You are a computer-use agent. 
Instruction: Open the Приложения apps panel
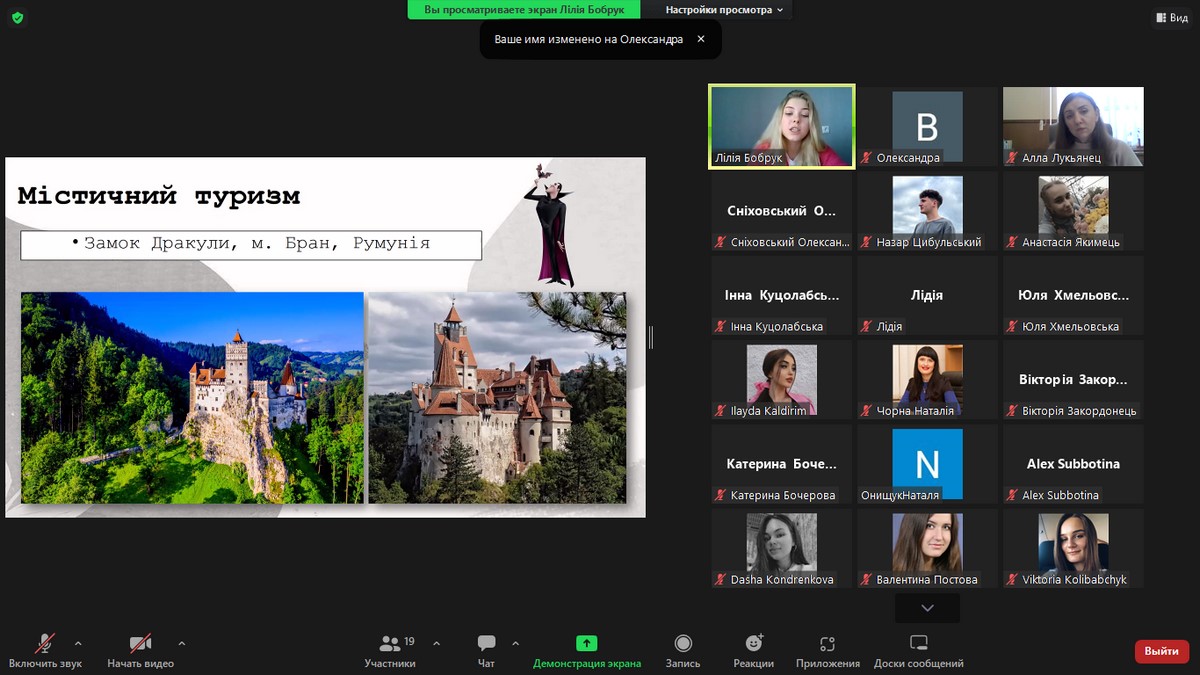tap(827, 650)
